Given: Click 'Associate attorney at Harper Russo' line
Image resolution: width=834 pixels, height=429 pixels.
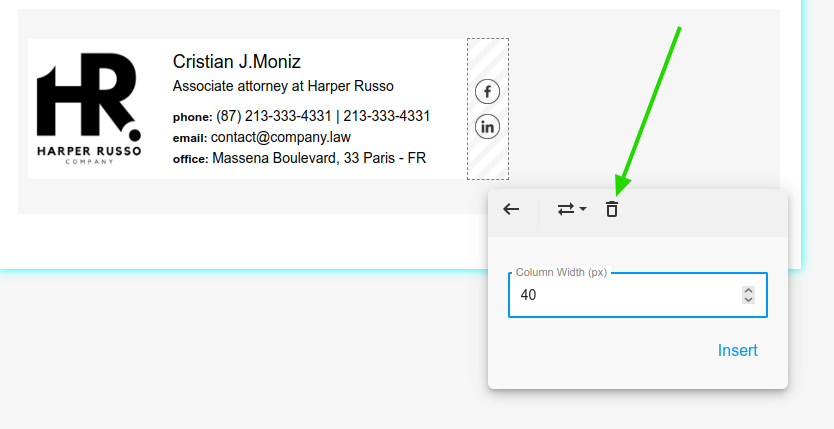Looking at the screenshot, I should pyautogui.click(x=283, y=86).
